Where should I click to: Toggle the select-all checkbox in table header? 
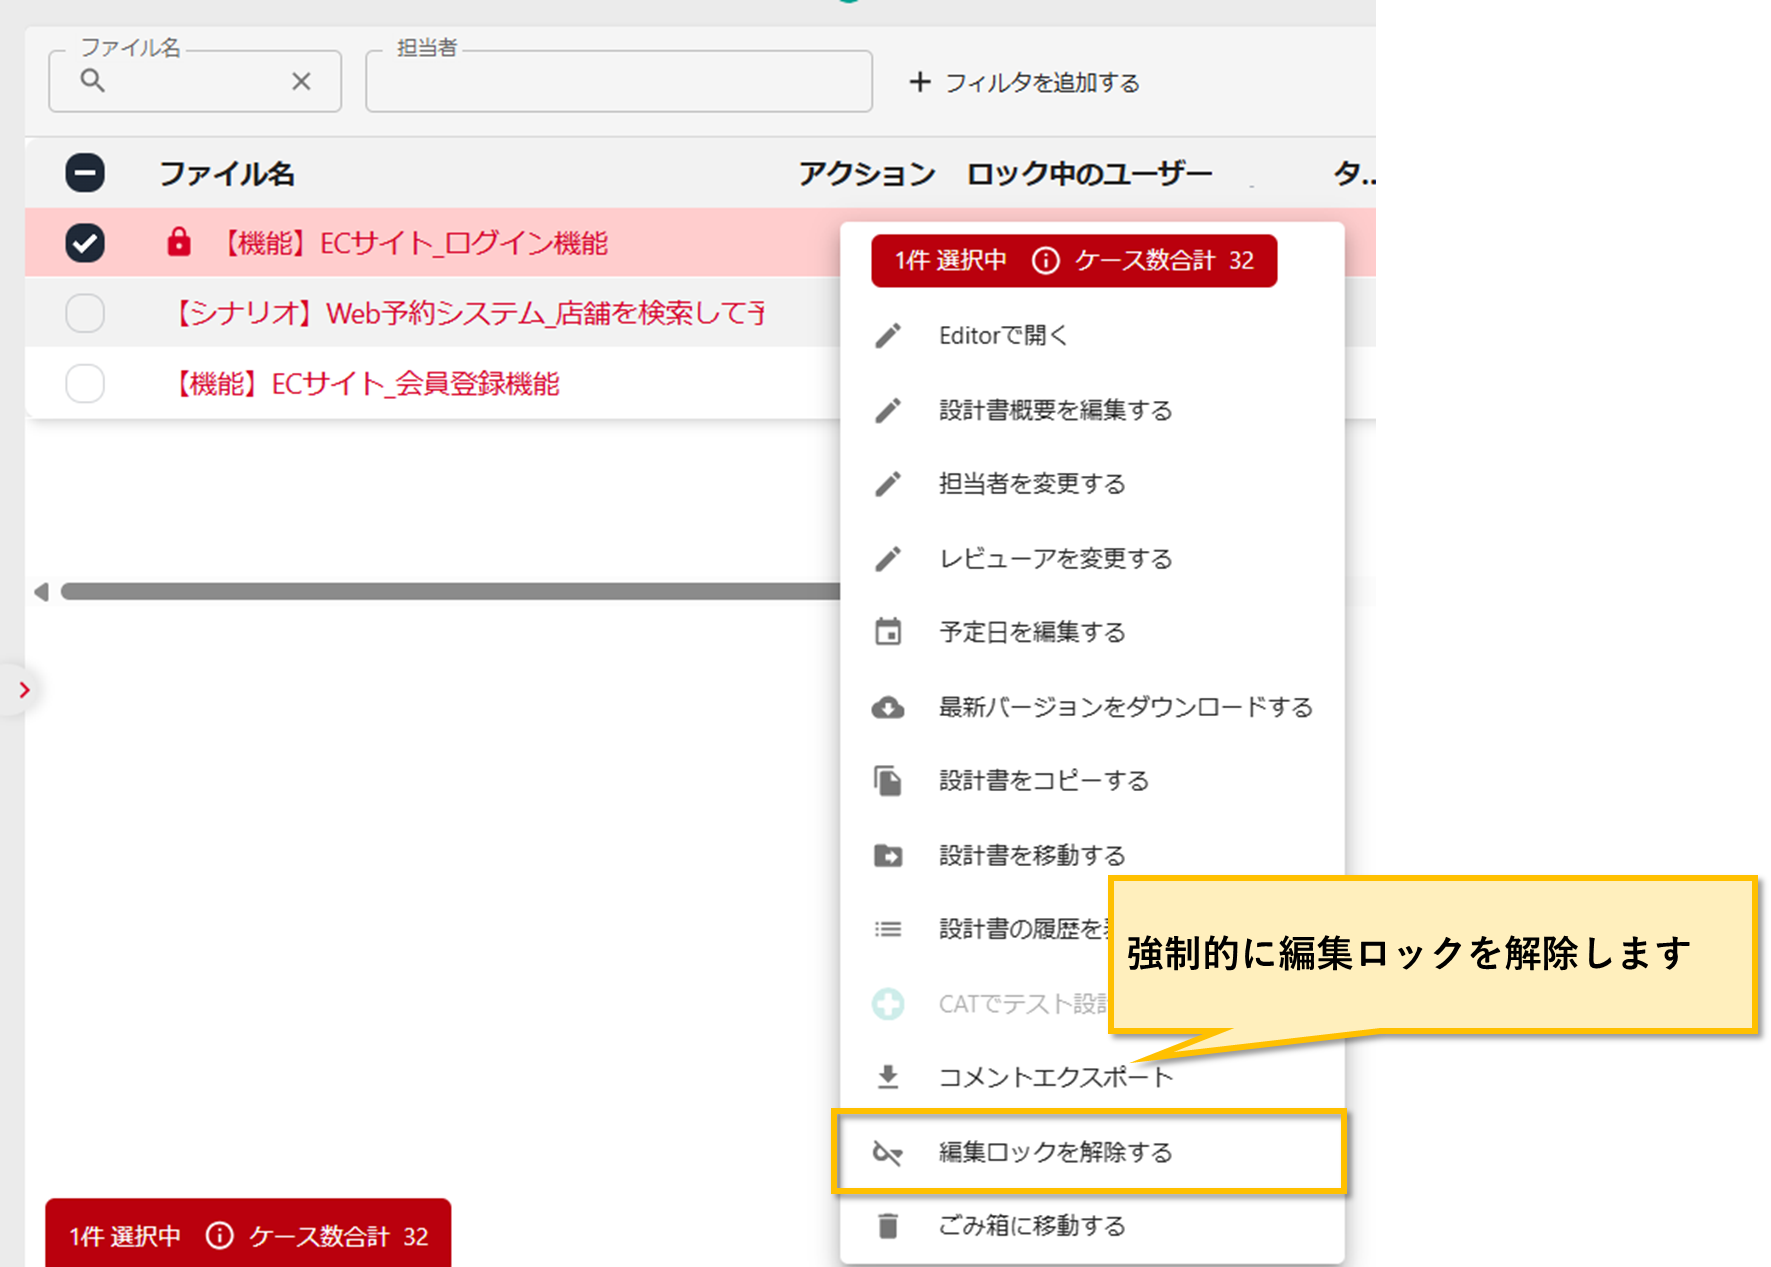85,173
